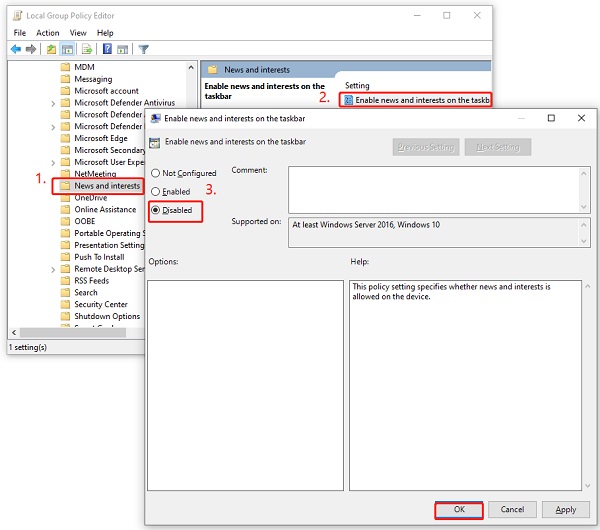Open the File menu
This screenshot has width=600, height=530.
click(20, 33)
